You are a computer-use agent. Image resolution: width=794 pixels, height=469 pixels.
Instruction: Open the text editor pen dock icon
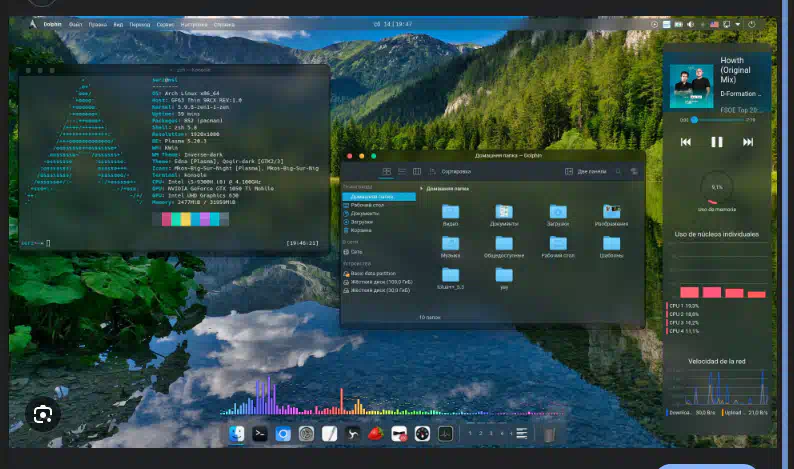coord(330,434)
